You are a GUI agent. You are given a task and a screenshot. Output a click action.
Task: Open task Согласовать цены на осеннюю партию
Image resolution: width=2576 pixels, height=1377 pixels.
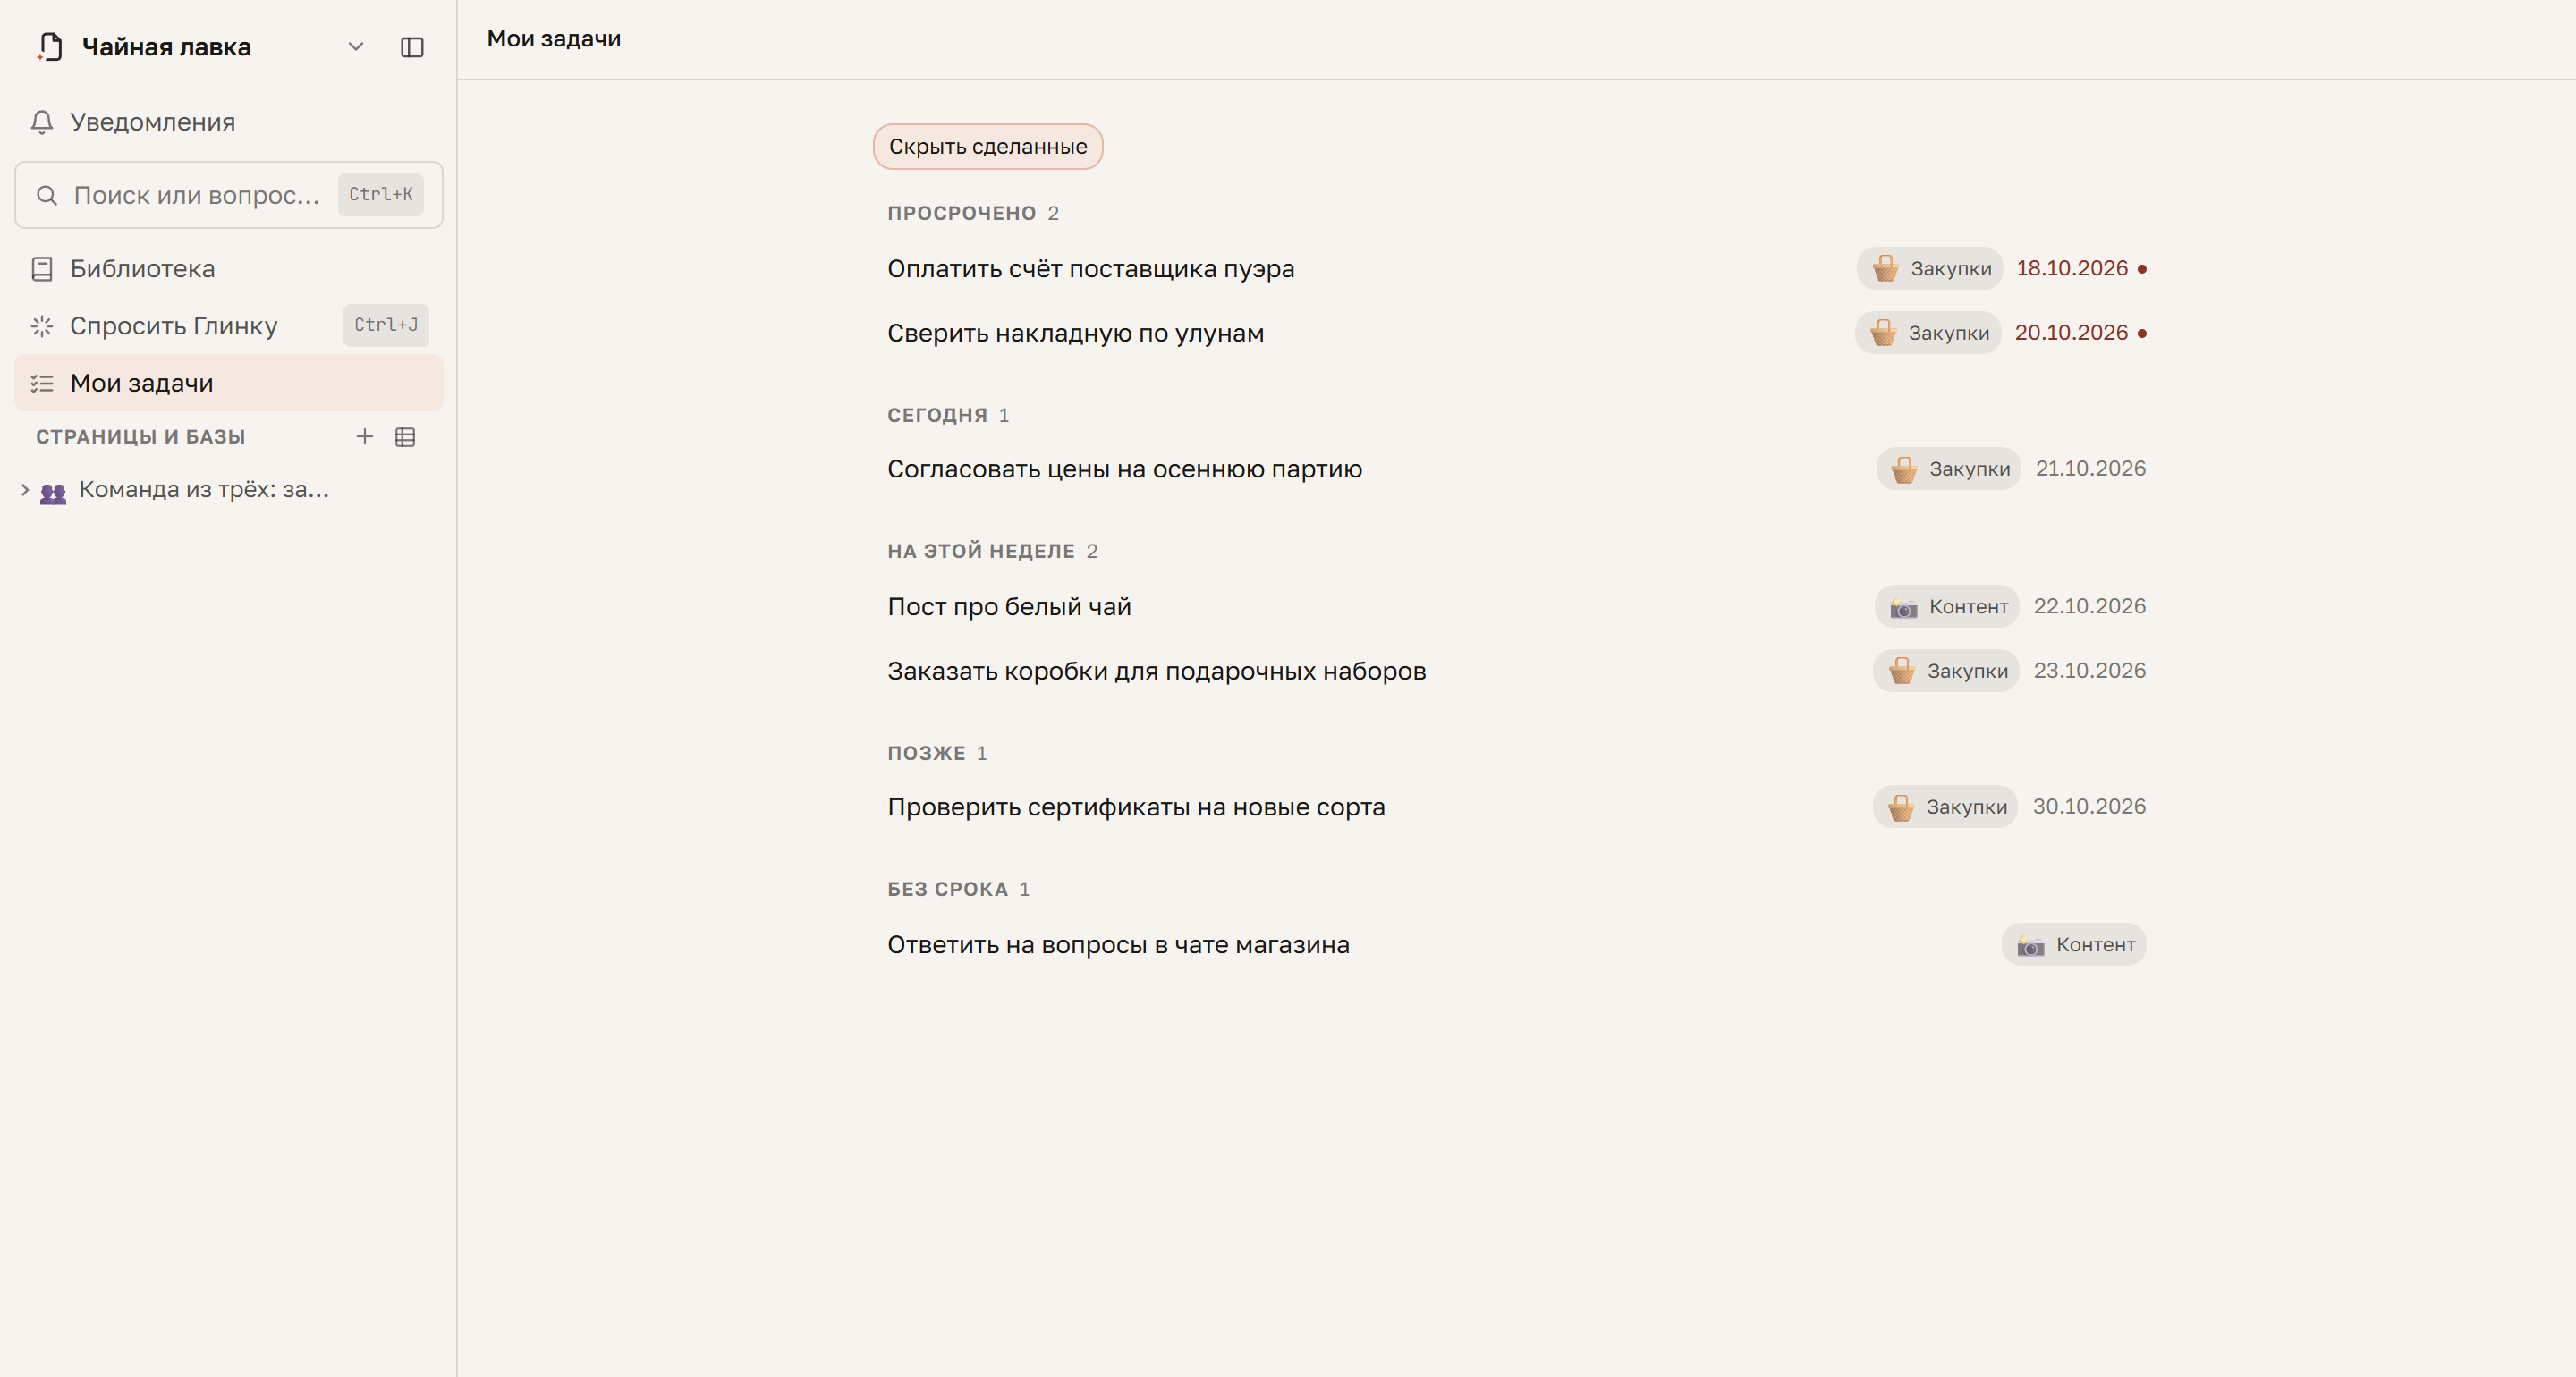[1124, 469]
